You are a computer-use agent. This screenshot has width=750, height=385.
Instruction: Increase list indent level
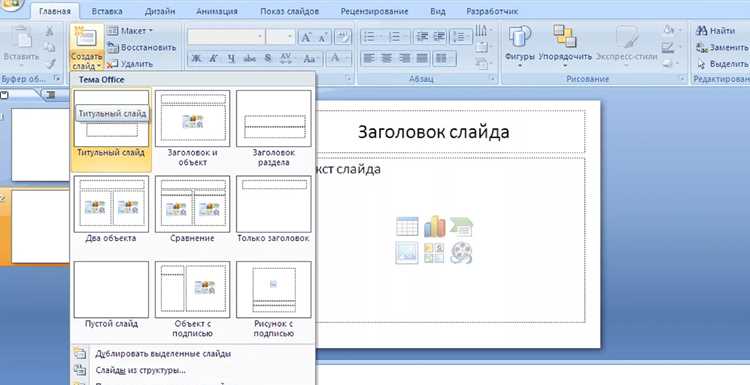[439, 37]
